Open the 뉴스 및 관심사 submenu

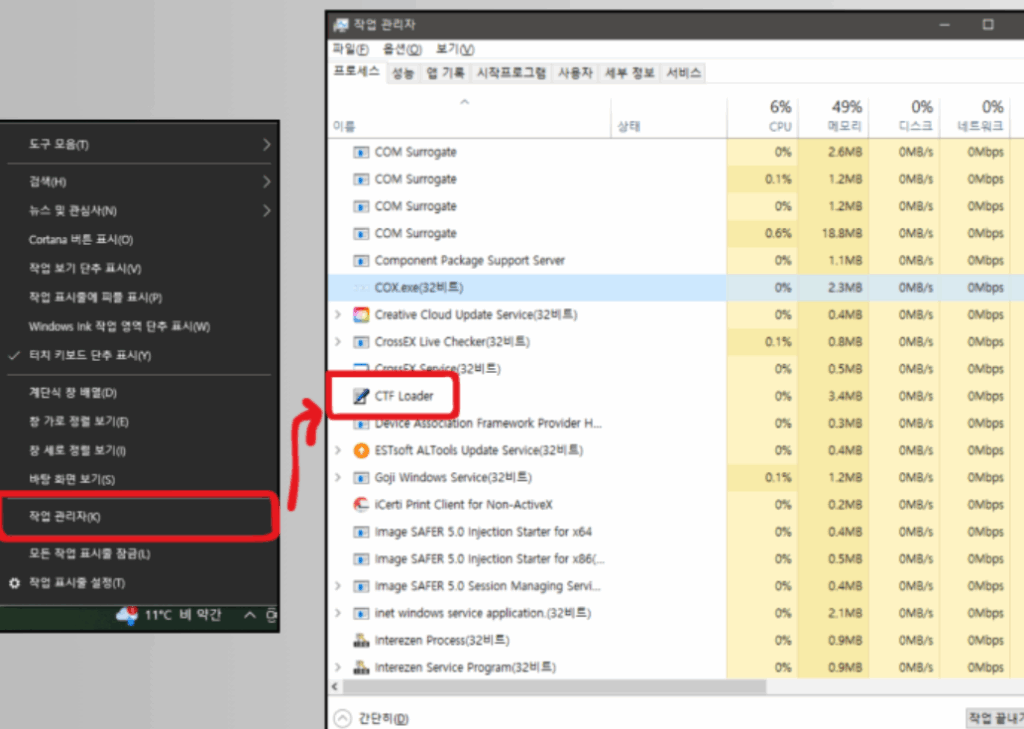[138, 210]
